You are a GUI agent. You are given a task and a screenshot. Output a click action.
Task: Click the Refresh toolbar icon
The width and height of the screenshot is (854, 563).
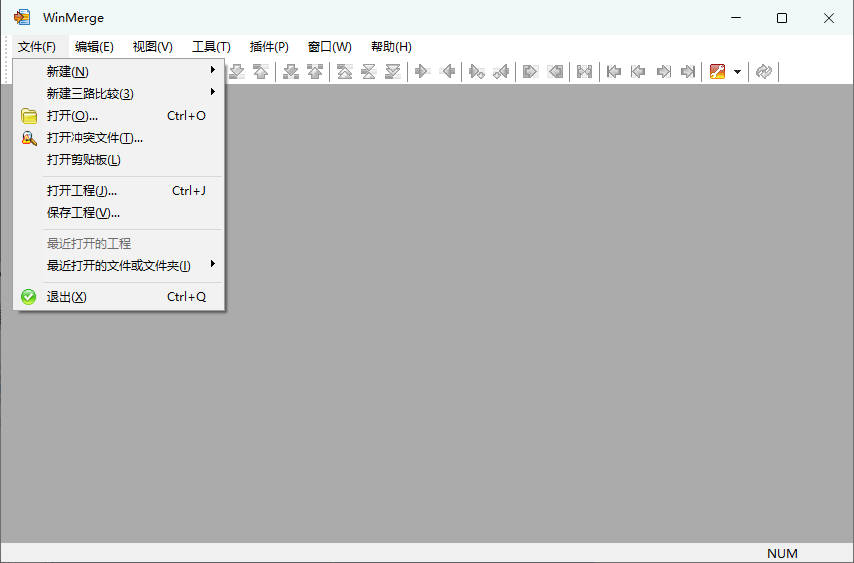click(x=764, y=71)
